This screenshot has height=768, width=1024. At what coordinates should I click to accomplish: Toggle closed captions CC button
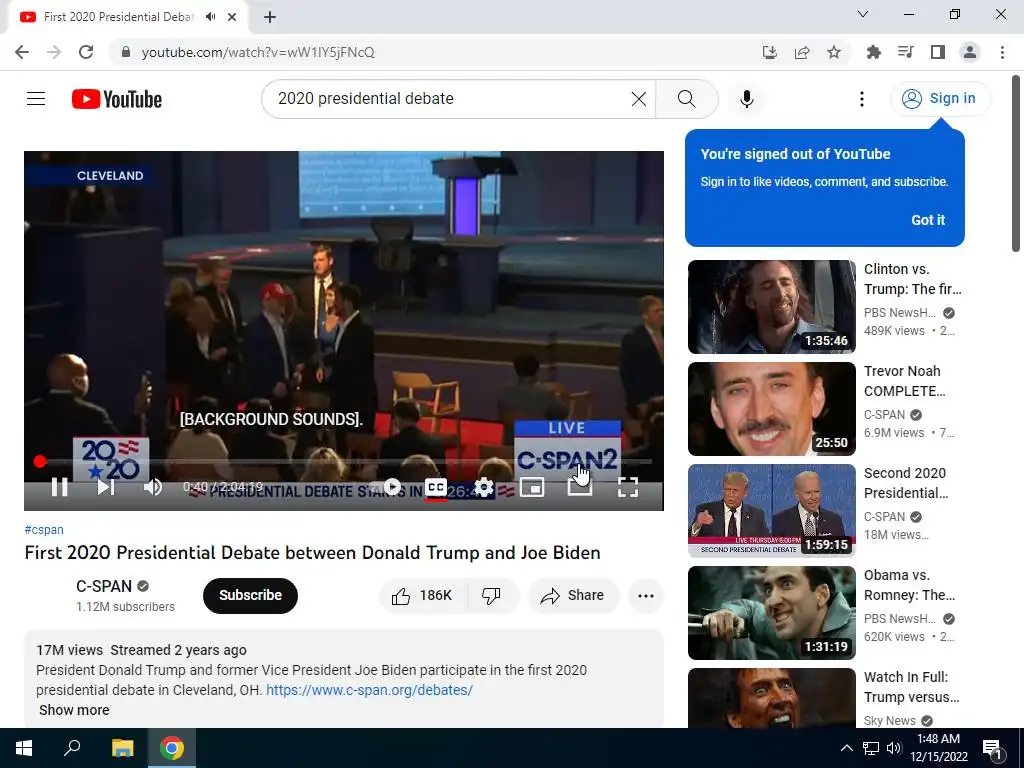point(436,487)
